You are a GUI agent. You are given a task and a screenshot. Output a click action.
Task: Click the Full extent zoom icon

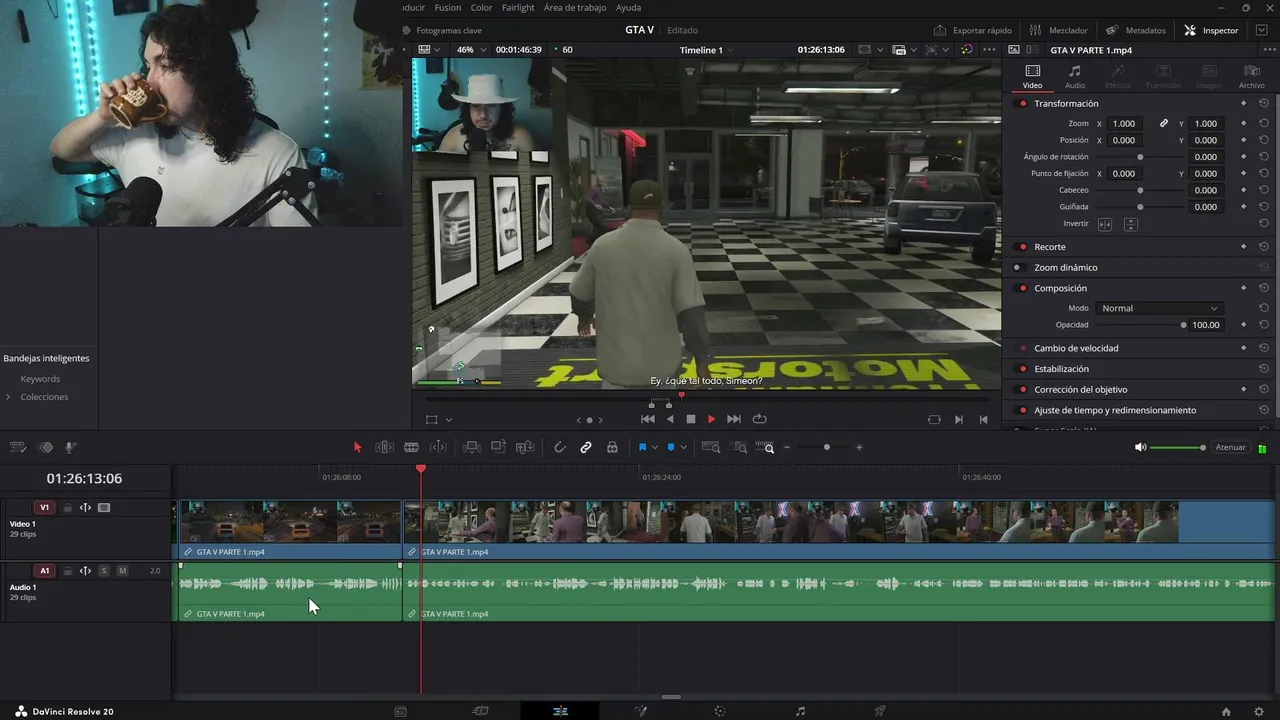pyautogui.click(x=711, y=447)
